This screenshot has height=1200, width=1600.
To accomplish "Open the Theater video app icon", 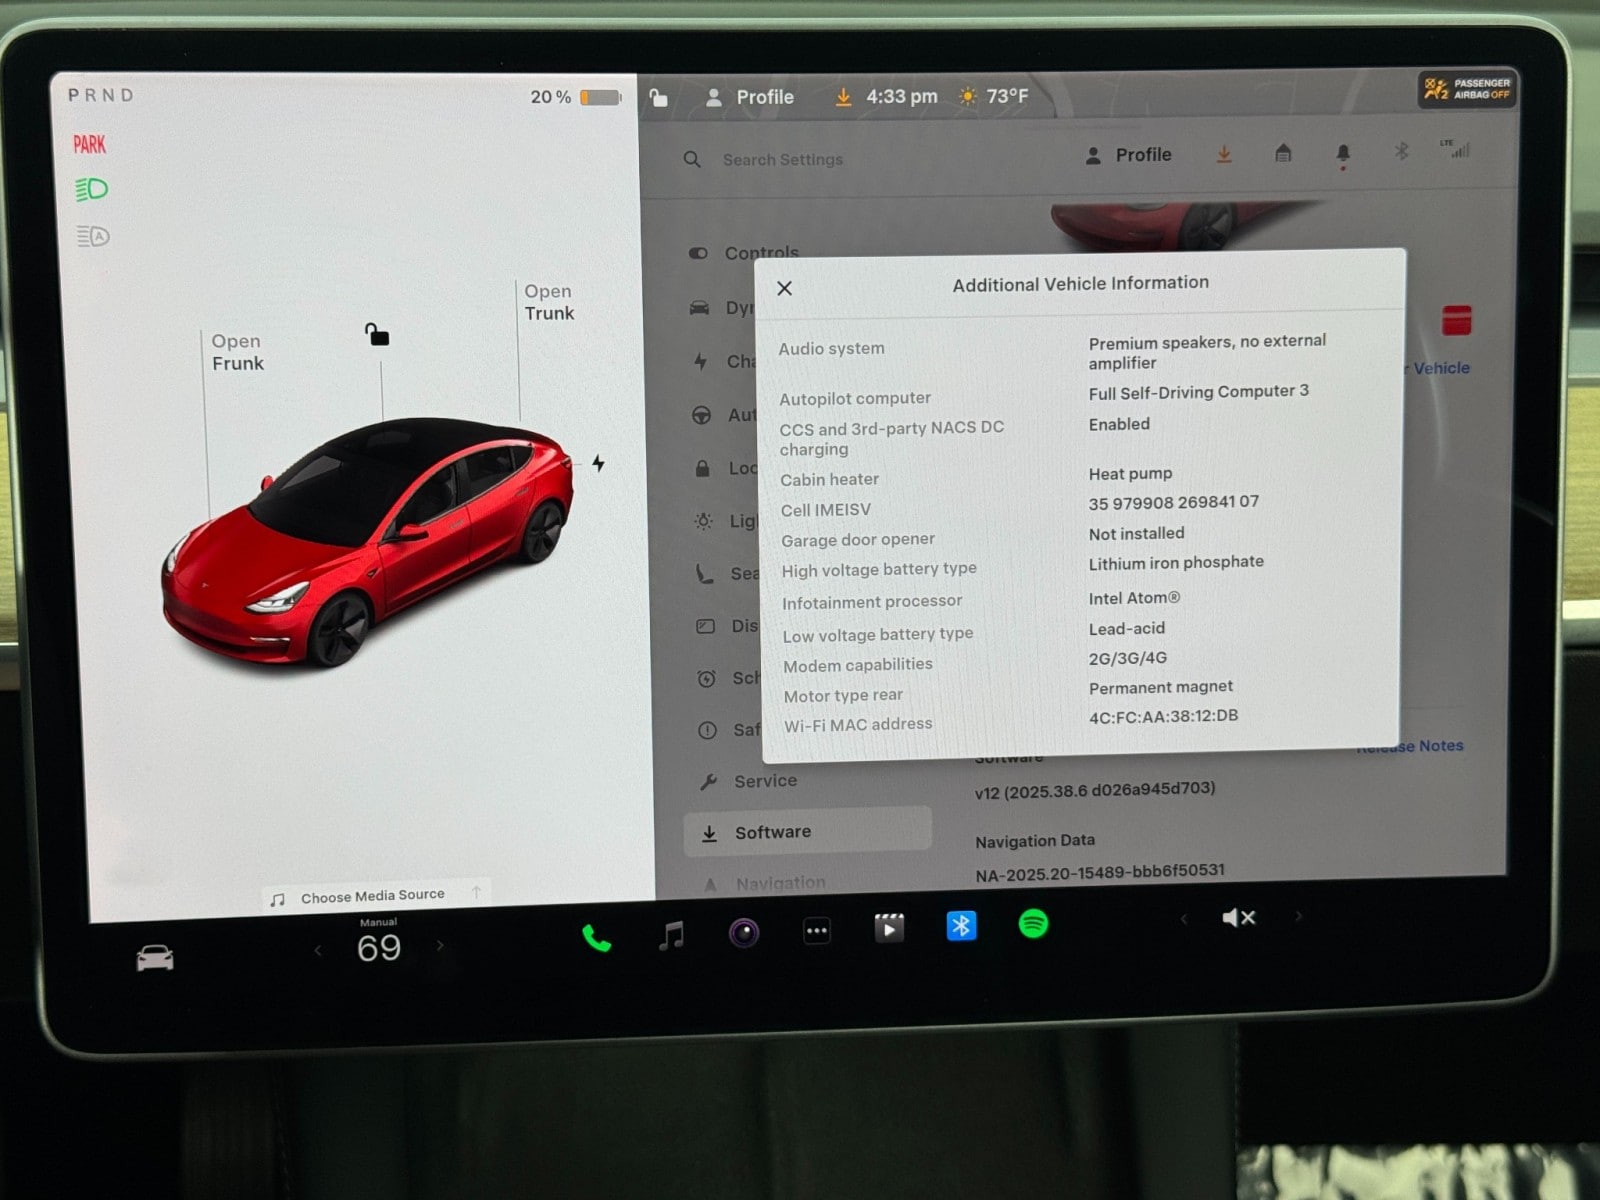I will pyautogui.click(x=888, y=928).
